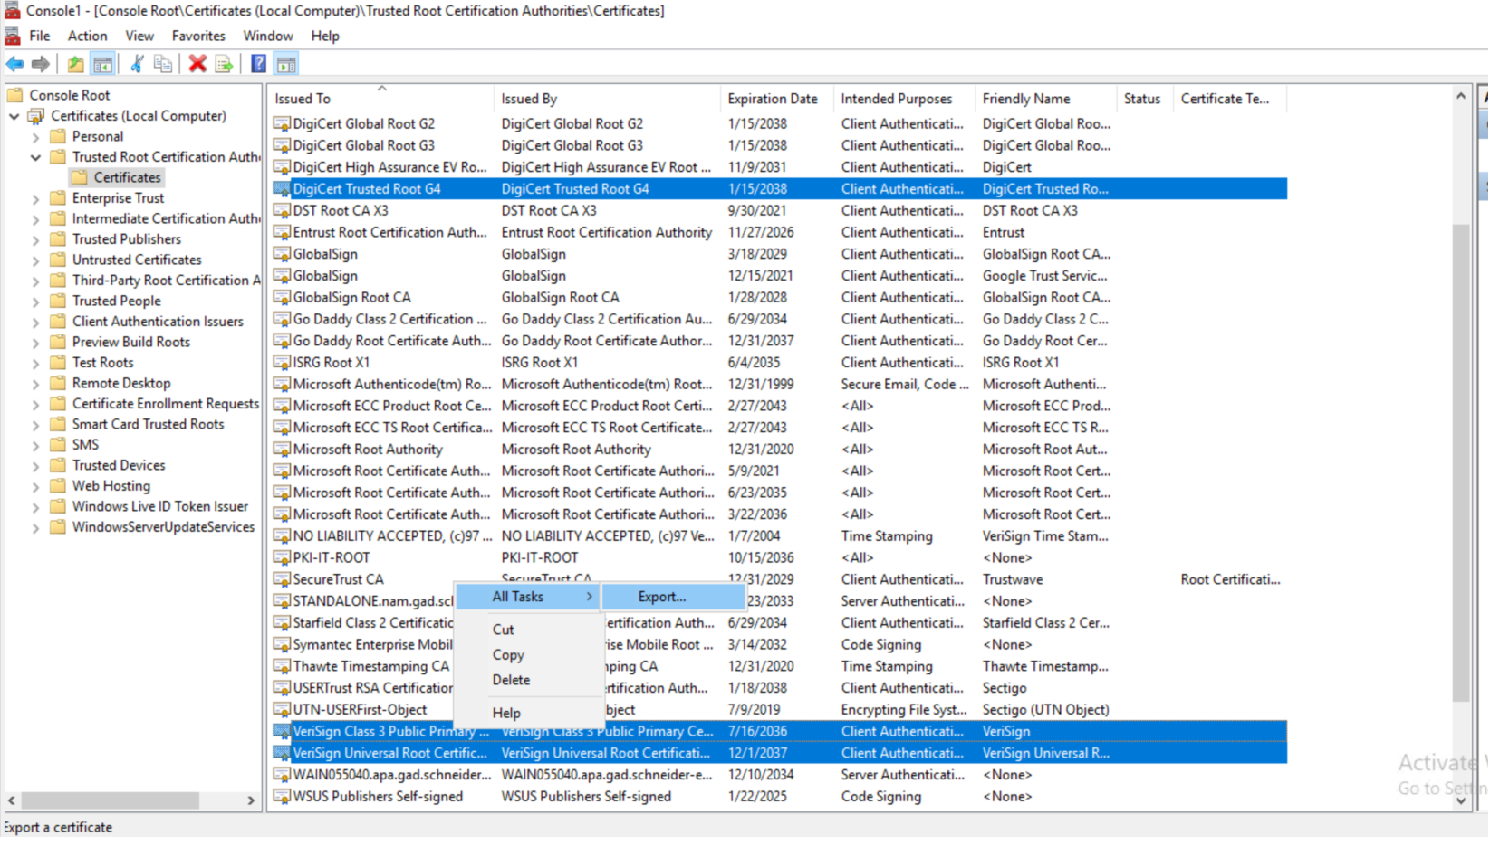
Task: Click the scissors Cut icon in the toolbar
Action: [x=137, y=64]
